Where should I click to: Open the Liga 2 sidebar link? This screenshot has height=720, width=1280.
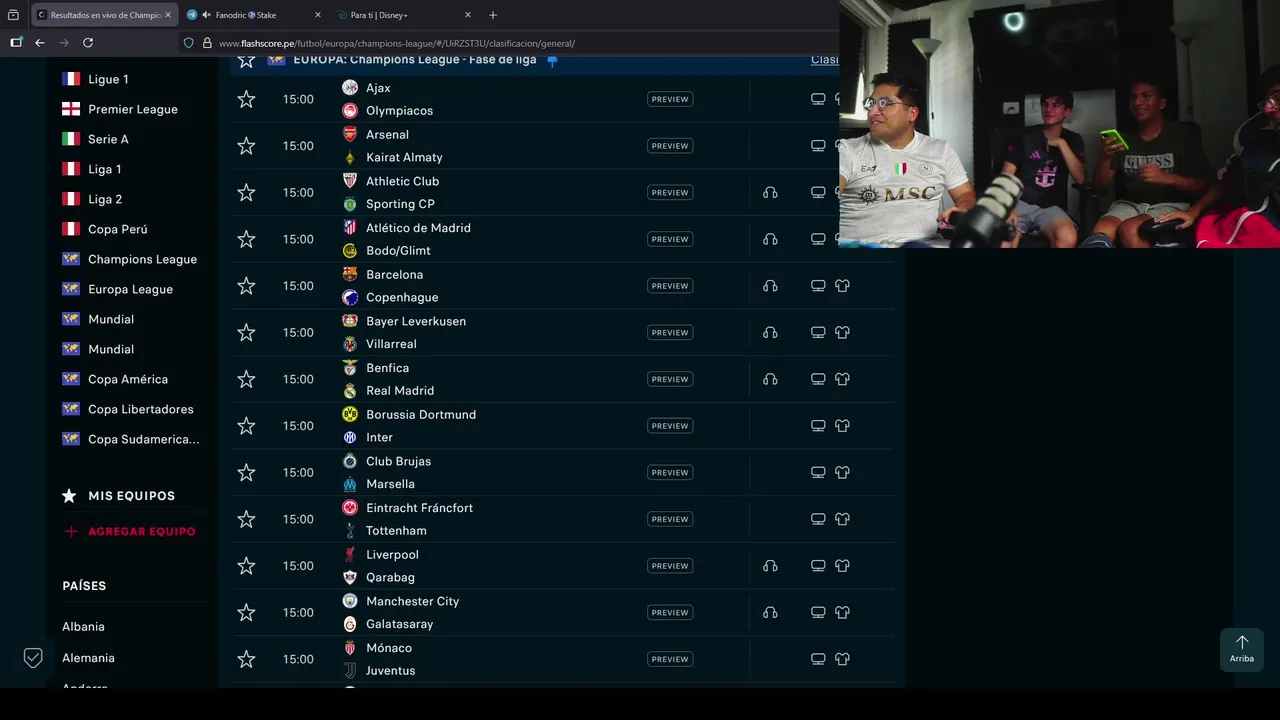pos(104,199)
